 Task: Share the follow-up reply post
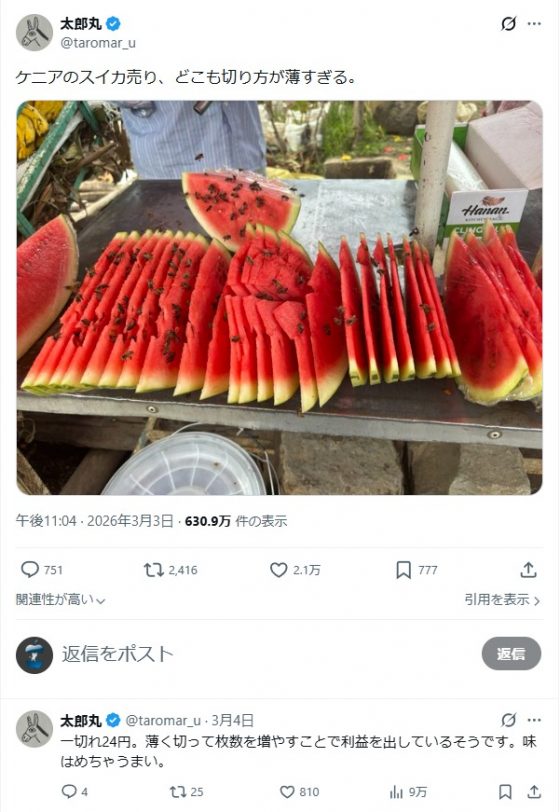point(534,791)
